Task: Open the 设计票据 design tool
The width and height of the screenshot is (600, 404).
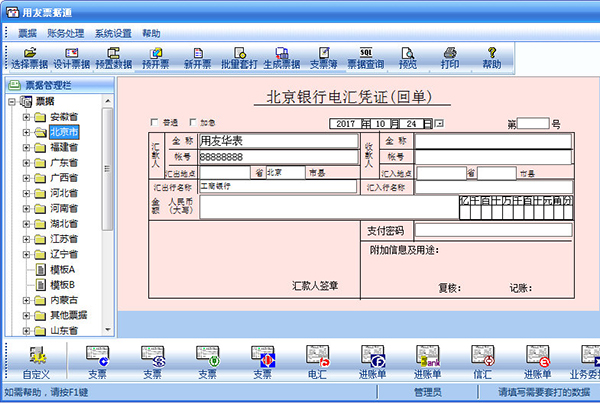Action: [72, 58]
